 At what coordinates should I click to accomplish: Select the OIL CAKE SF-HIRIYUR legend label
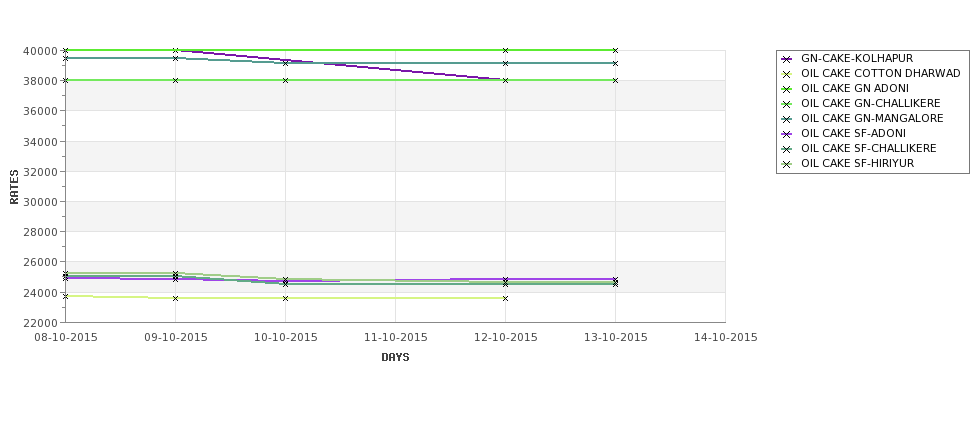point(857,164)
